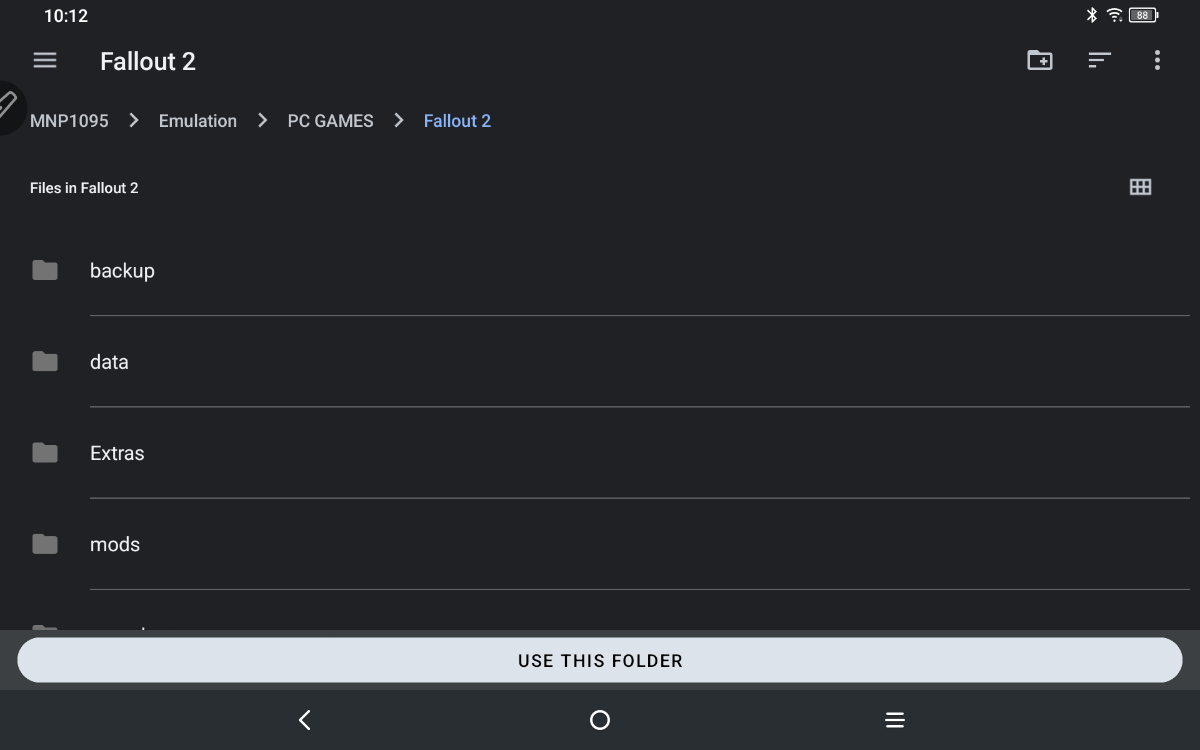
Task: Tap the Wi-Fi status icon
Action: [x=1114, y=15]
